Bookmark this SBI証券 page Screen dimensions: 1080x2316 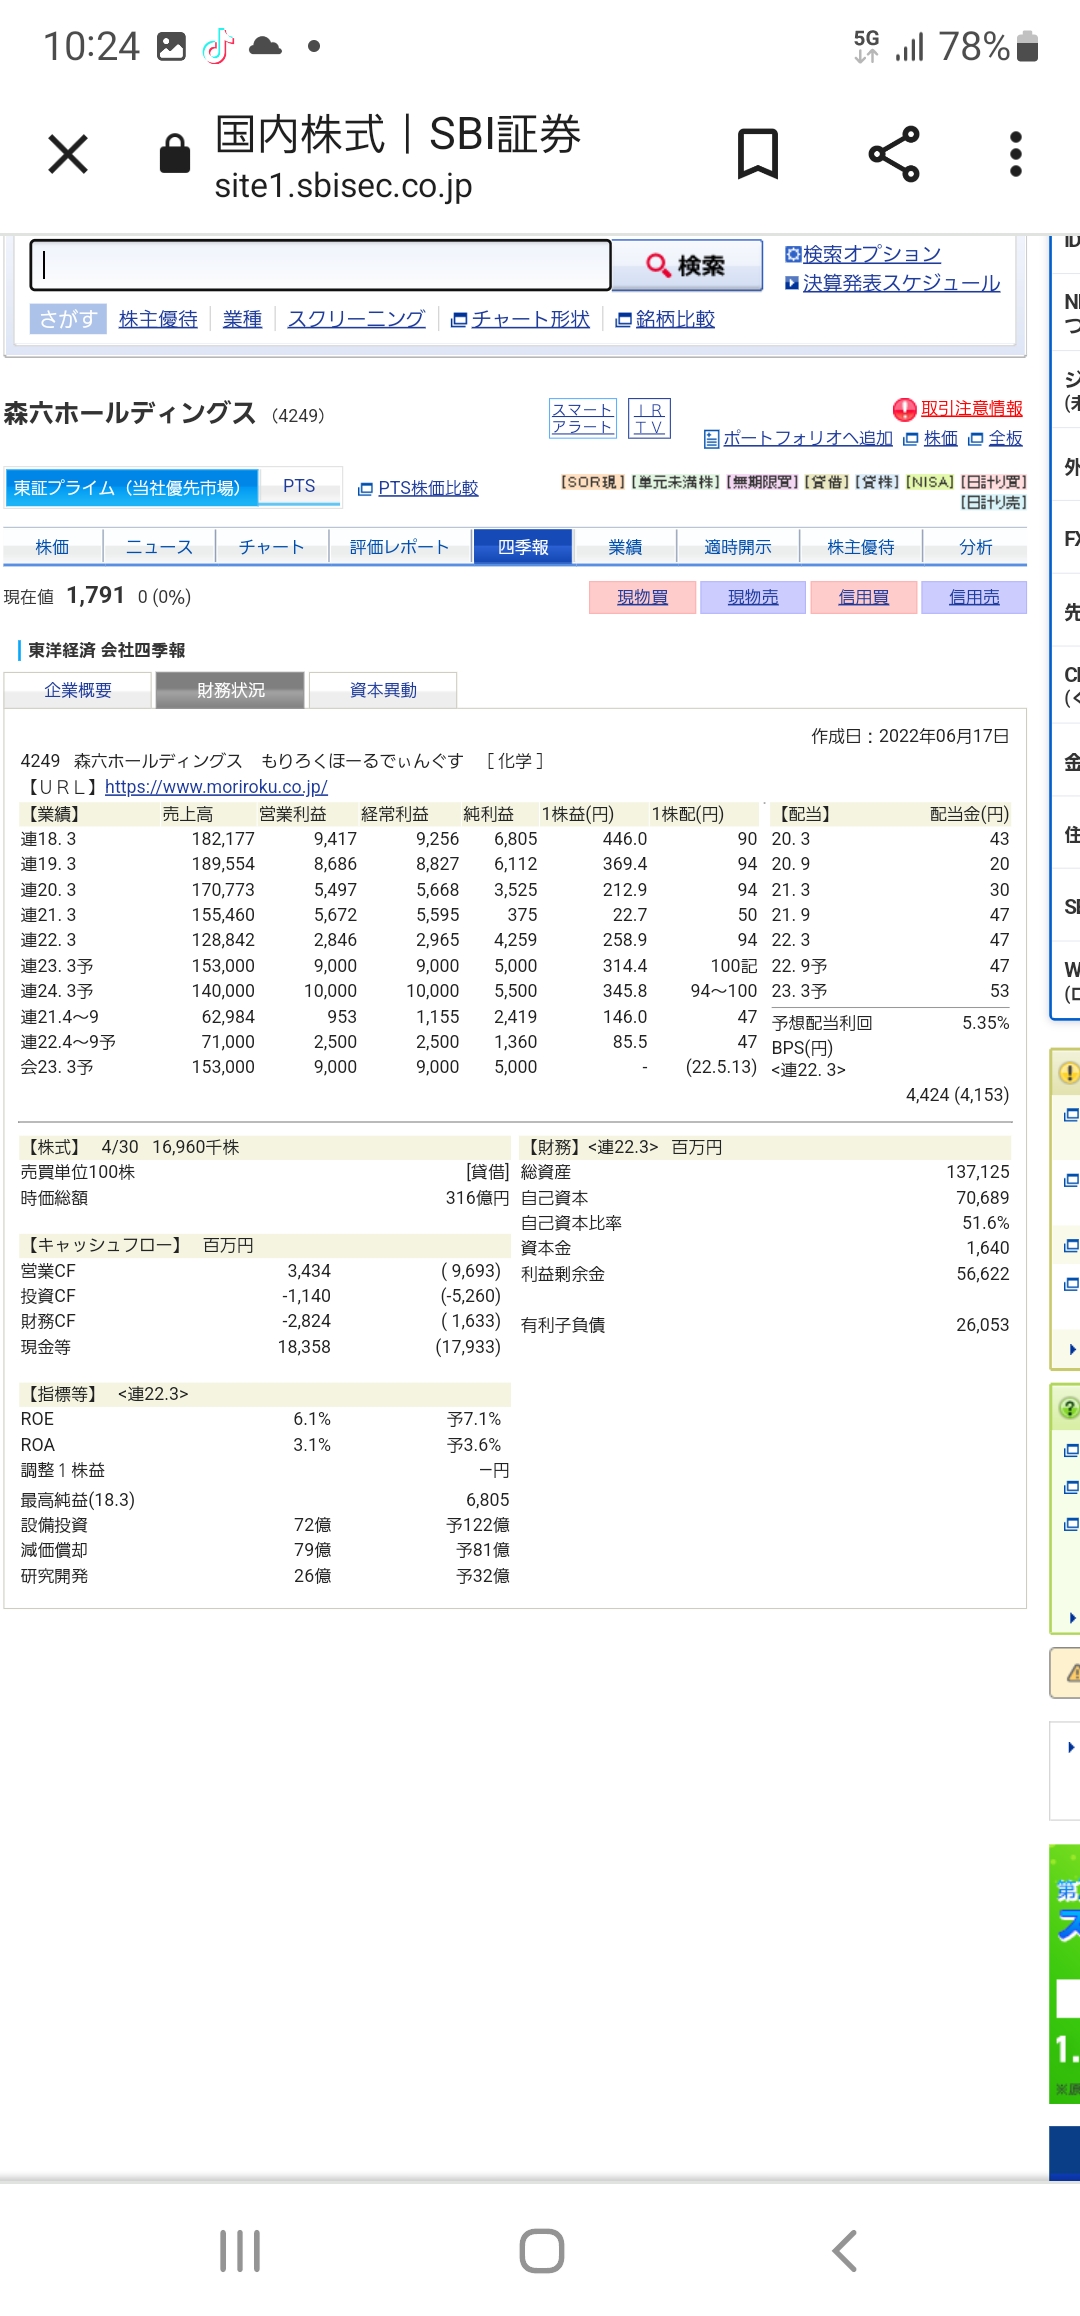[x=757, y=154]
